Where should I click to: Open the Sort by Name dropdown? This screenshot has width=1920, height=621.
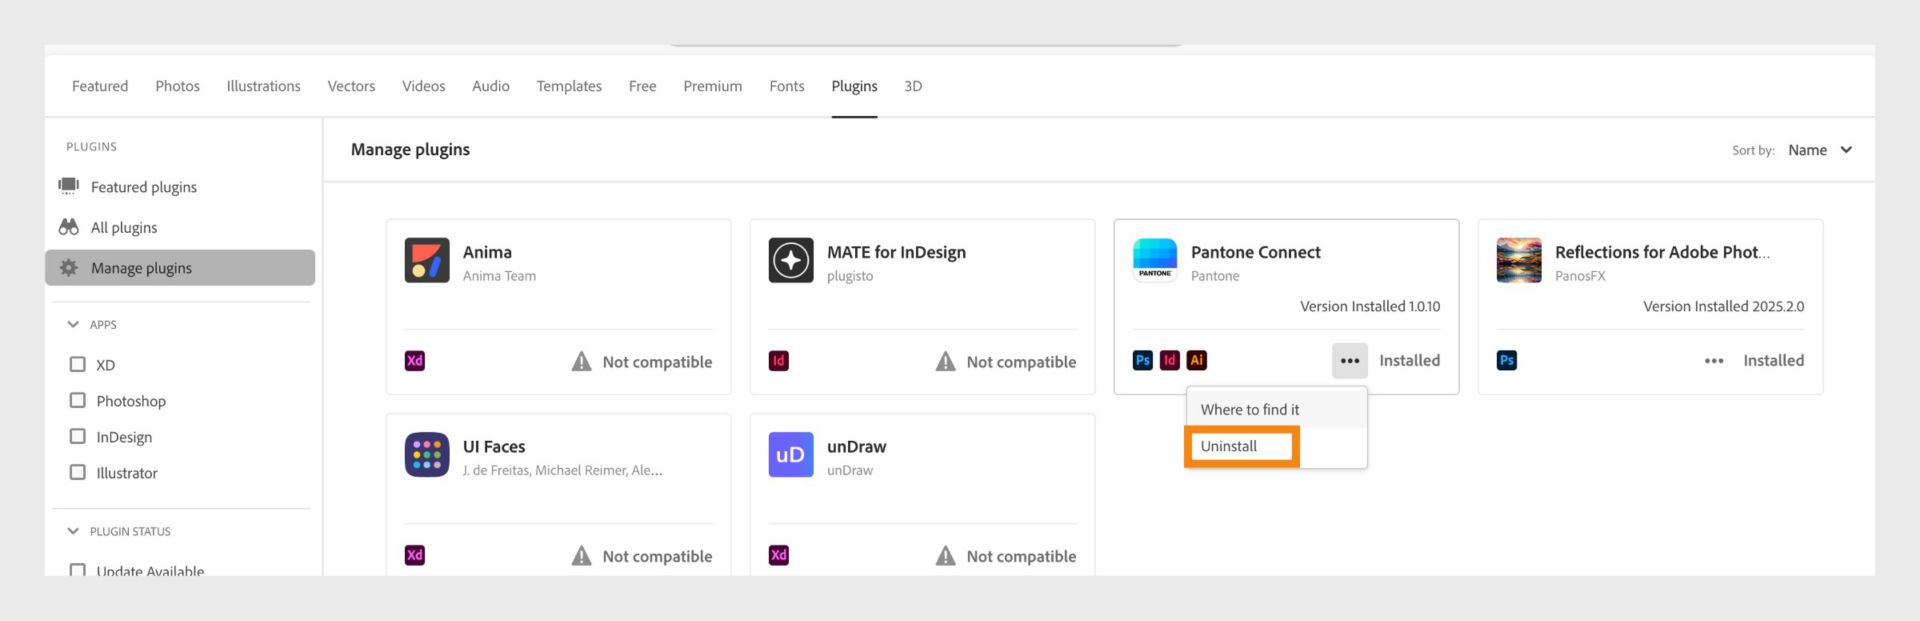pos(1820,150)
